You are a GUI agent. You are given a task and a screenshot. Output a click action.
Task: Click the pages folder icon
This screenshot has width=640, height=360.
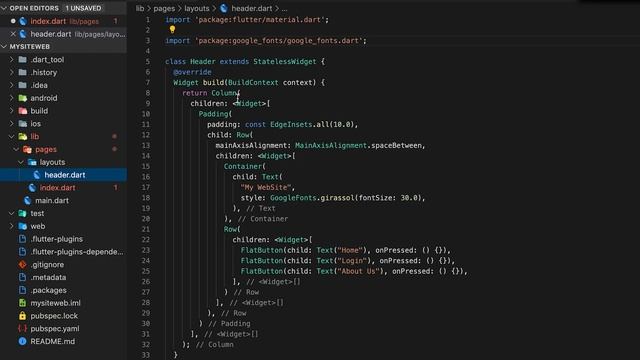pos(27,149)
